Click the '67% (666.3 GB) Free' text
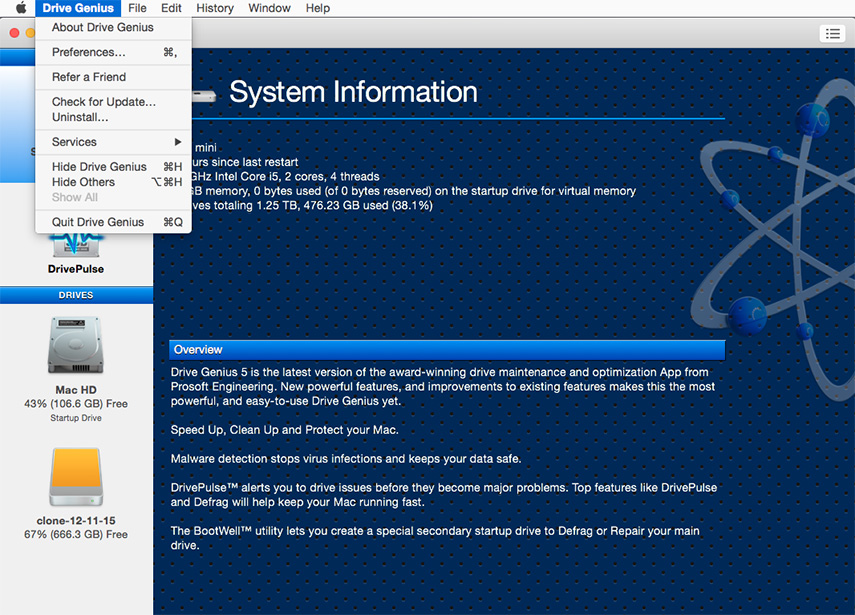The height and width of the screenshot is (615, 855). click(x=76, y=535)
